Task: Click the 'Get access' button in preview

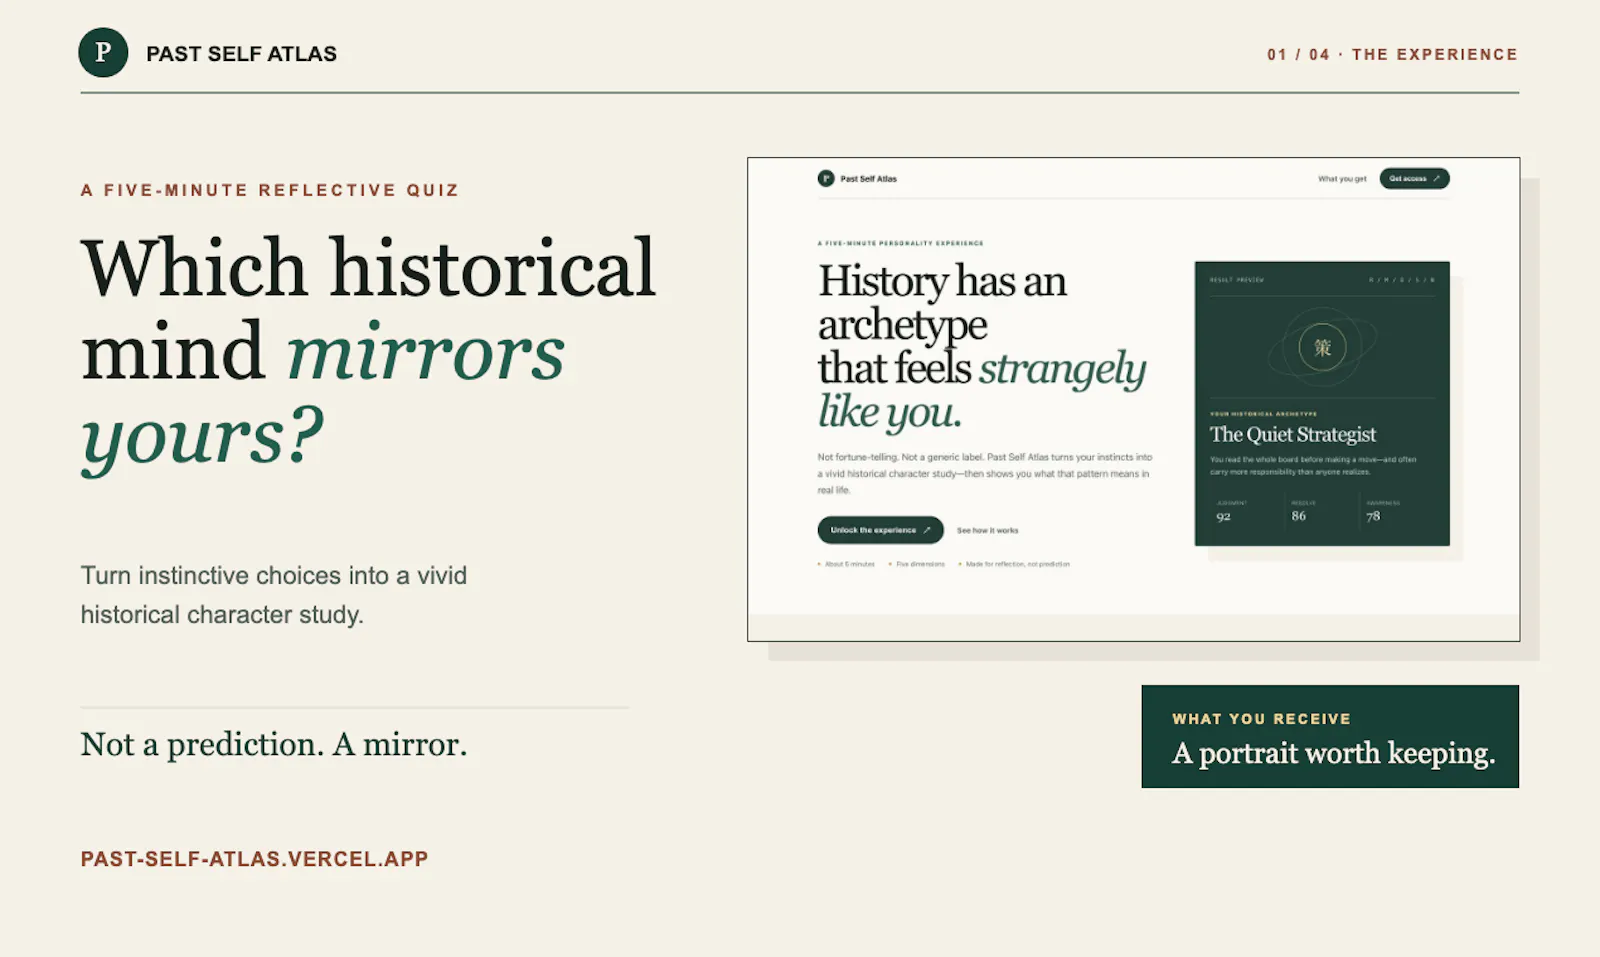Action: tap(1414, 178)
